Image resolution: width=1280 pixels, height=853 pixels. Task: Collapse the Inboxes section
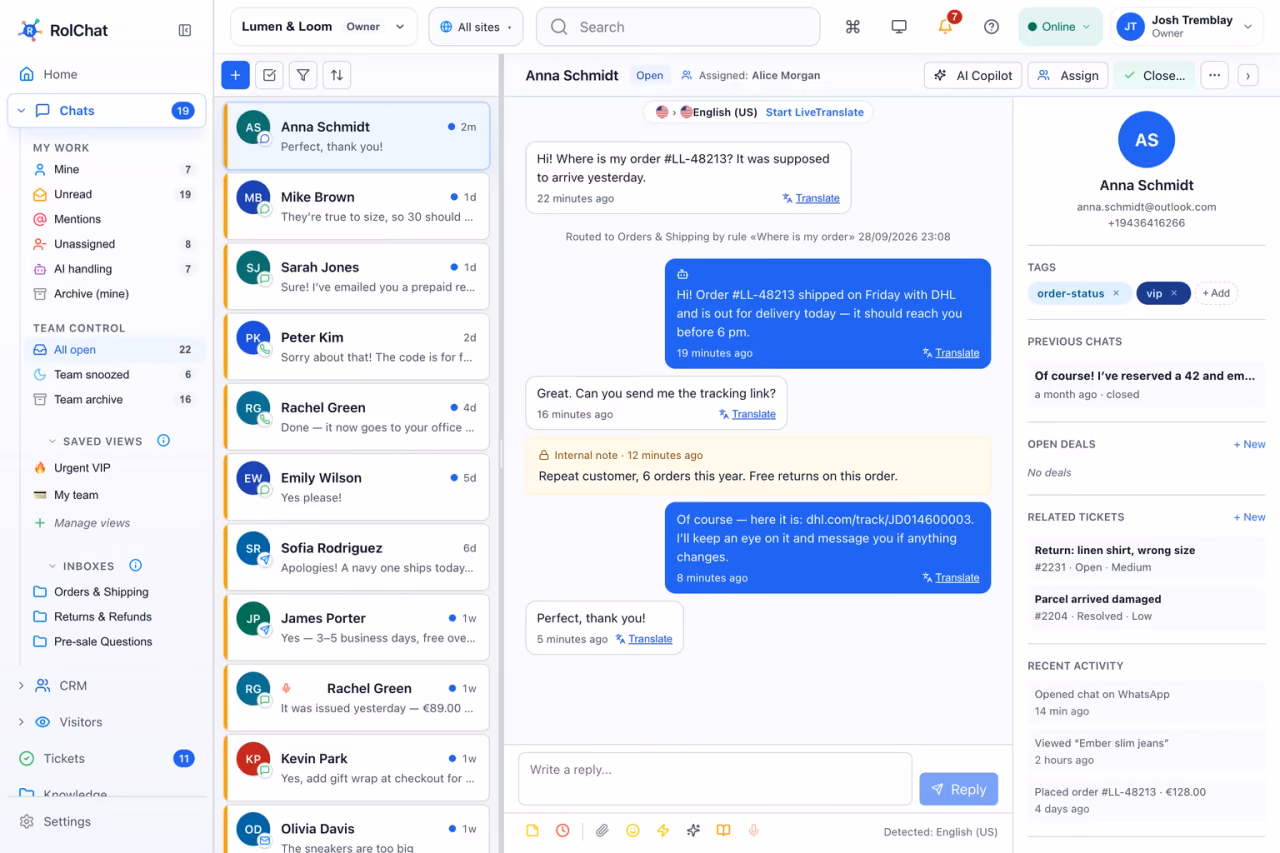52,566
